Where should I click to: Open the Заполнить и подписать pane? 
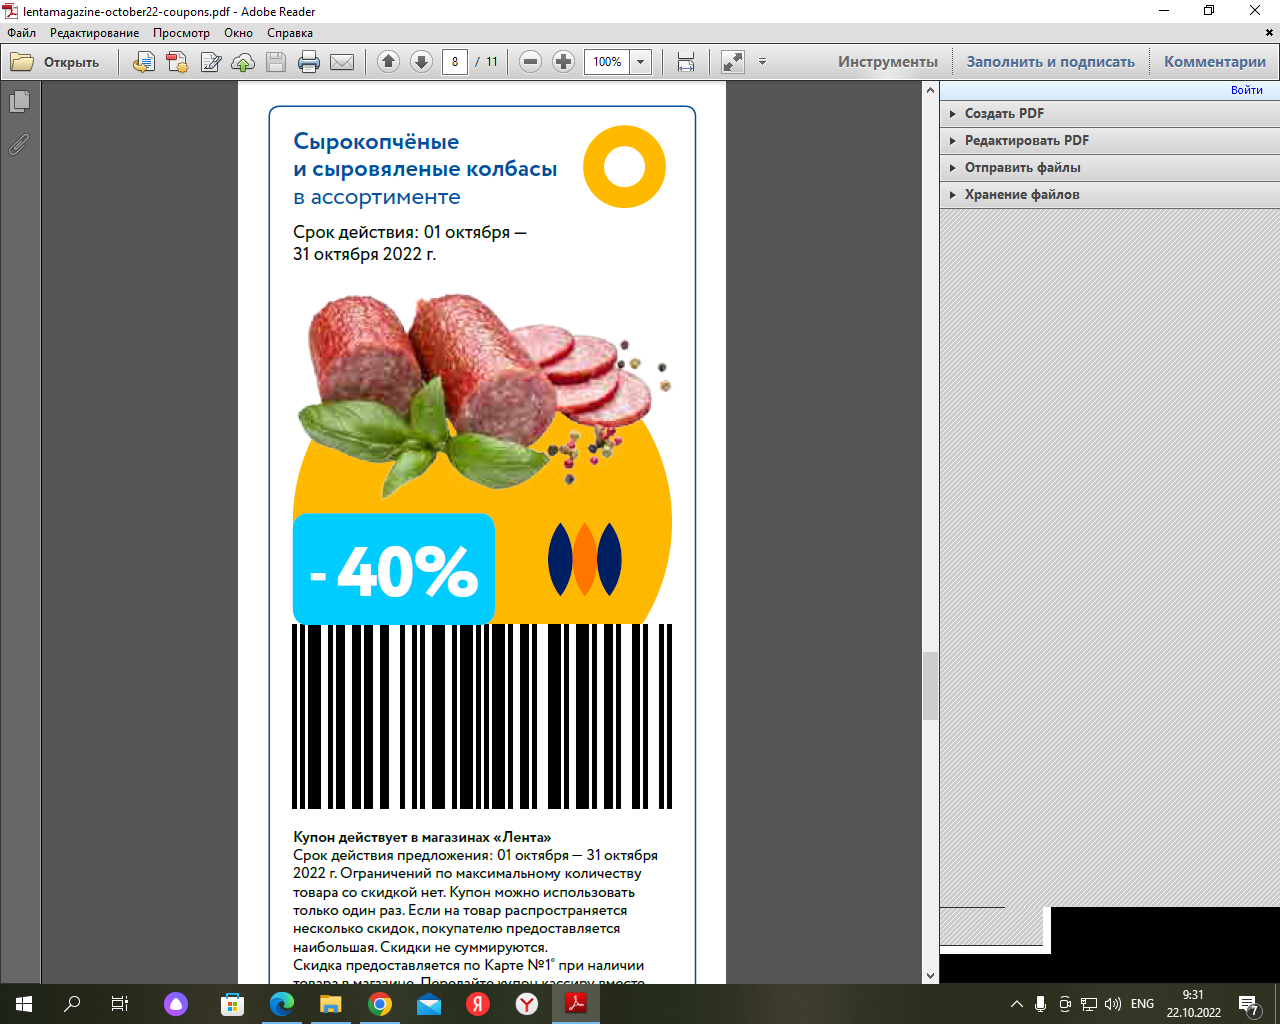(1051, 62)
